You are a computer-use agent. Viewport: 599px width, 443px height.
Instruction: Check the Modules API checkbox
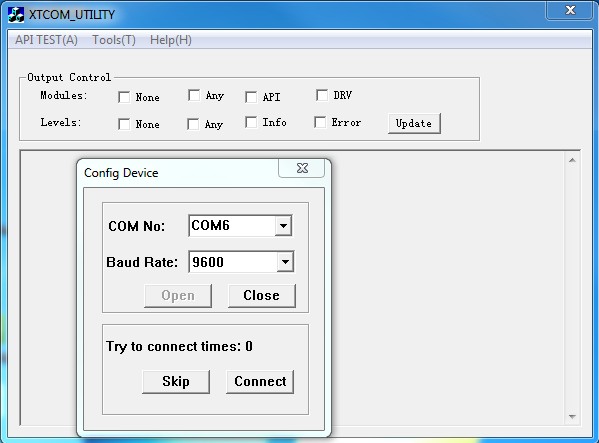(251, 97)
